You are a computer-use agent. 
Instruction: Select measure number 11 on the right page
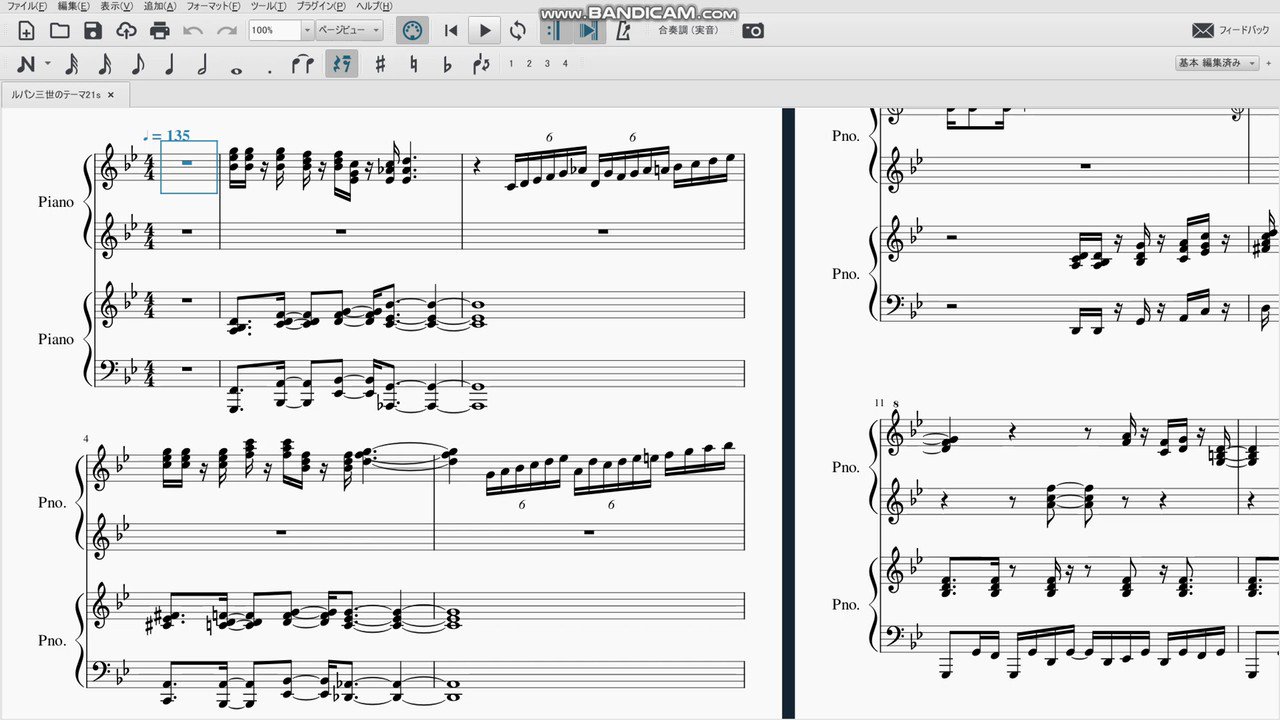tap(879, 402)
